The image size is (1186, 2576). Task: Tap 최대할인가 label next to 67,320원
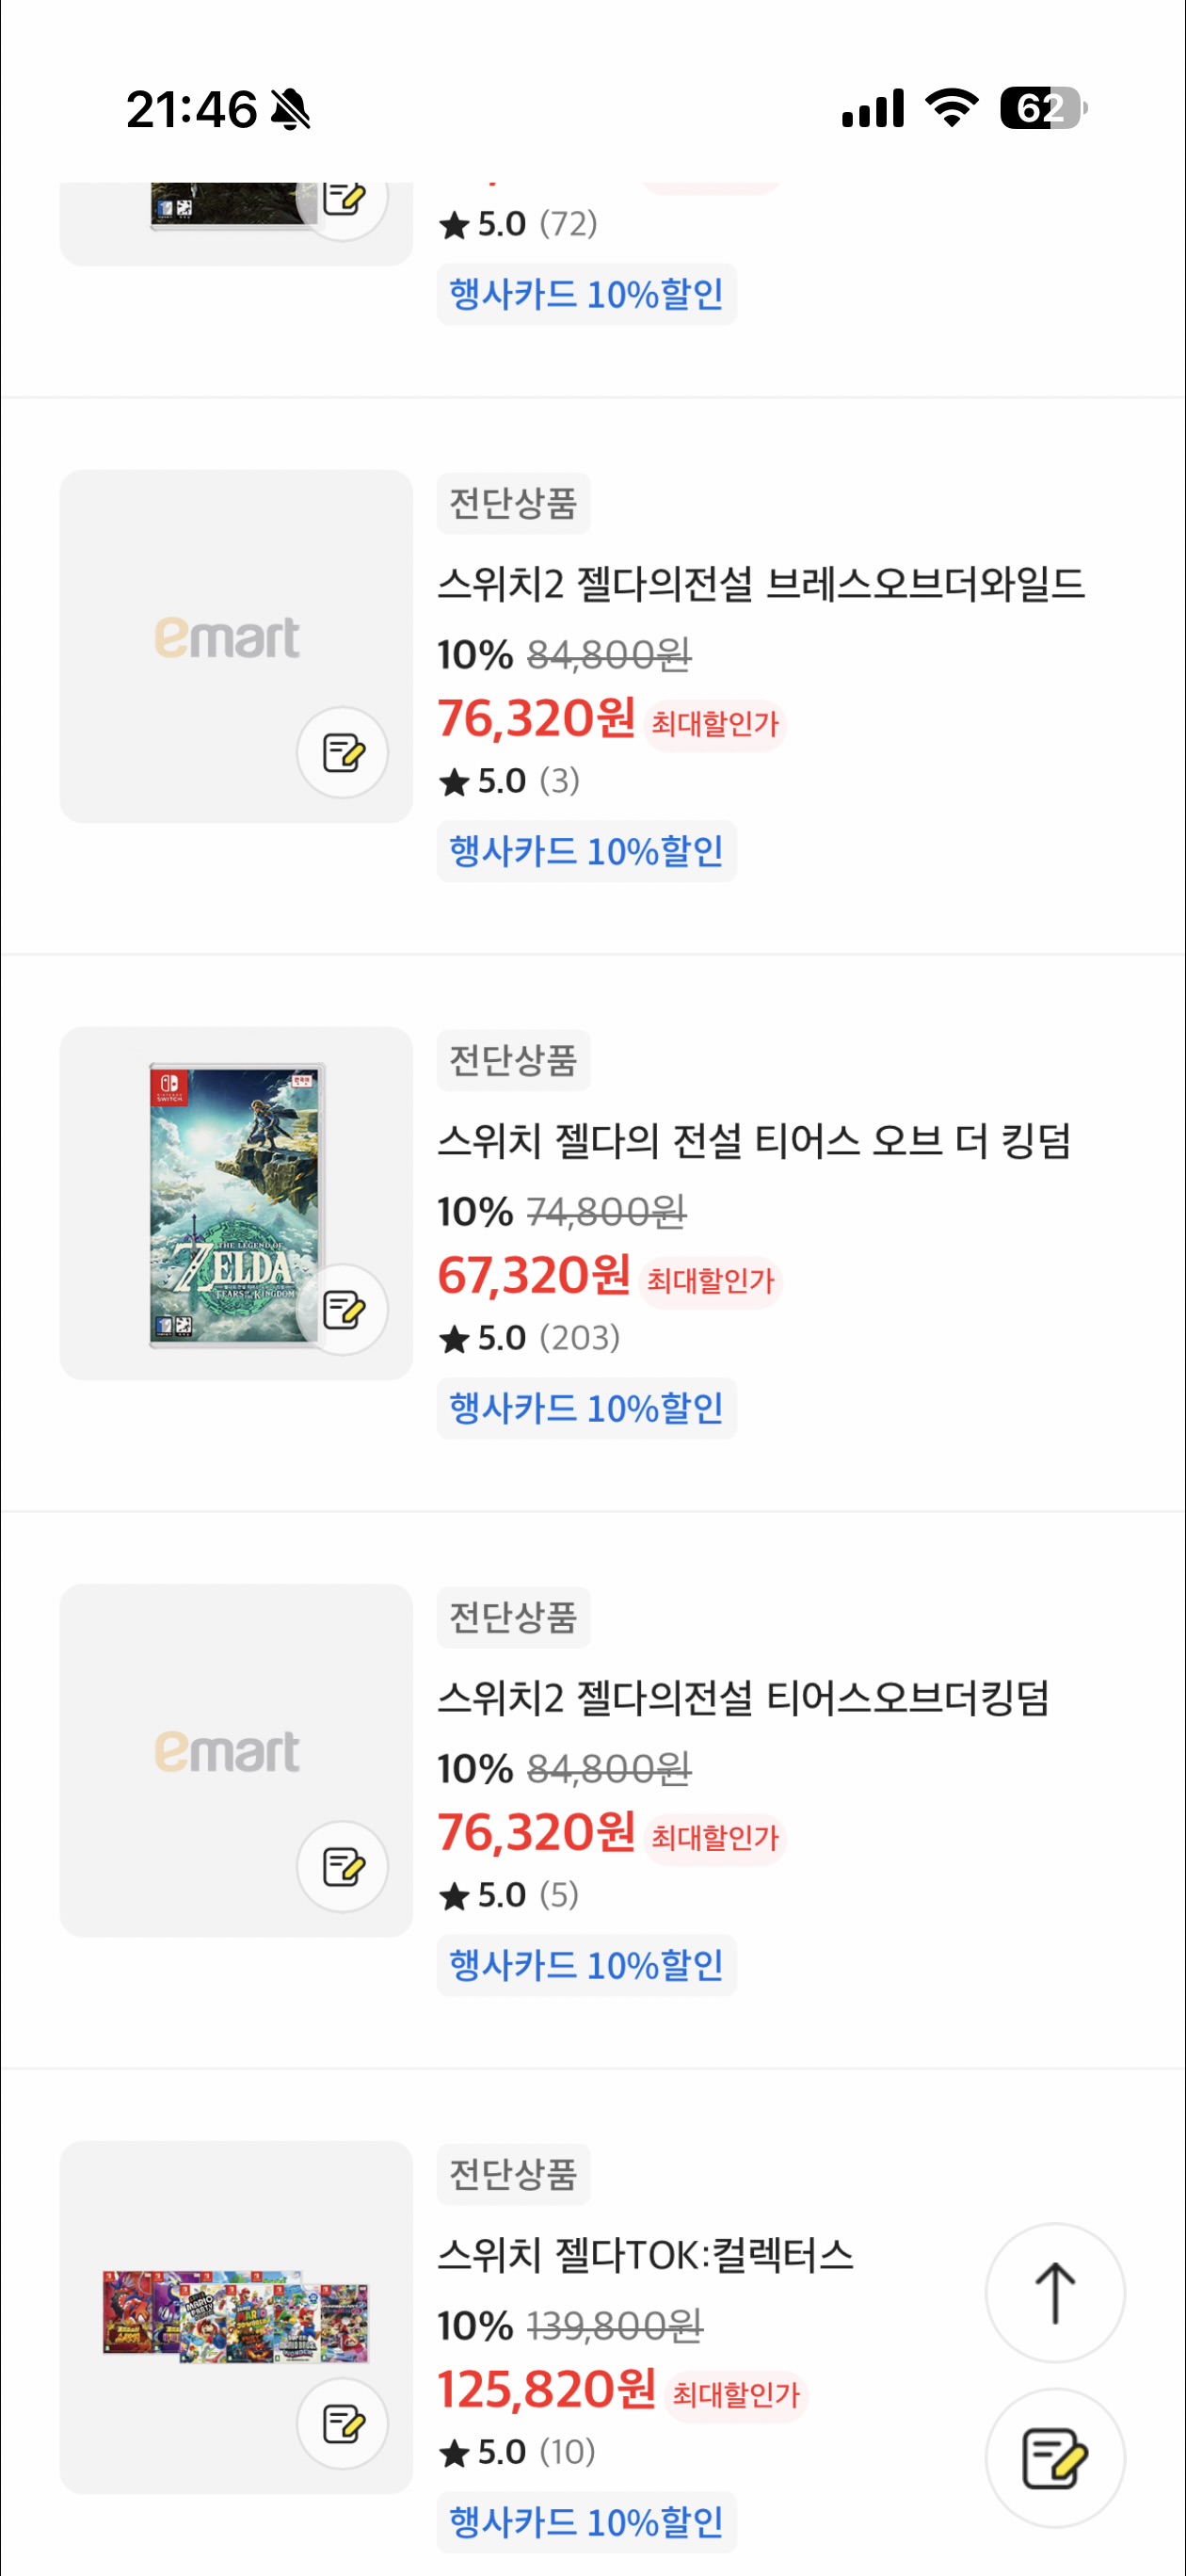click(x=710, y=1281)
